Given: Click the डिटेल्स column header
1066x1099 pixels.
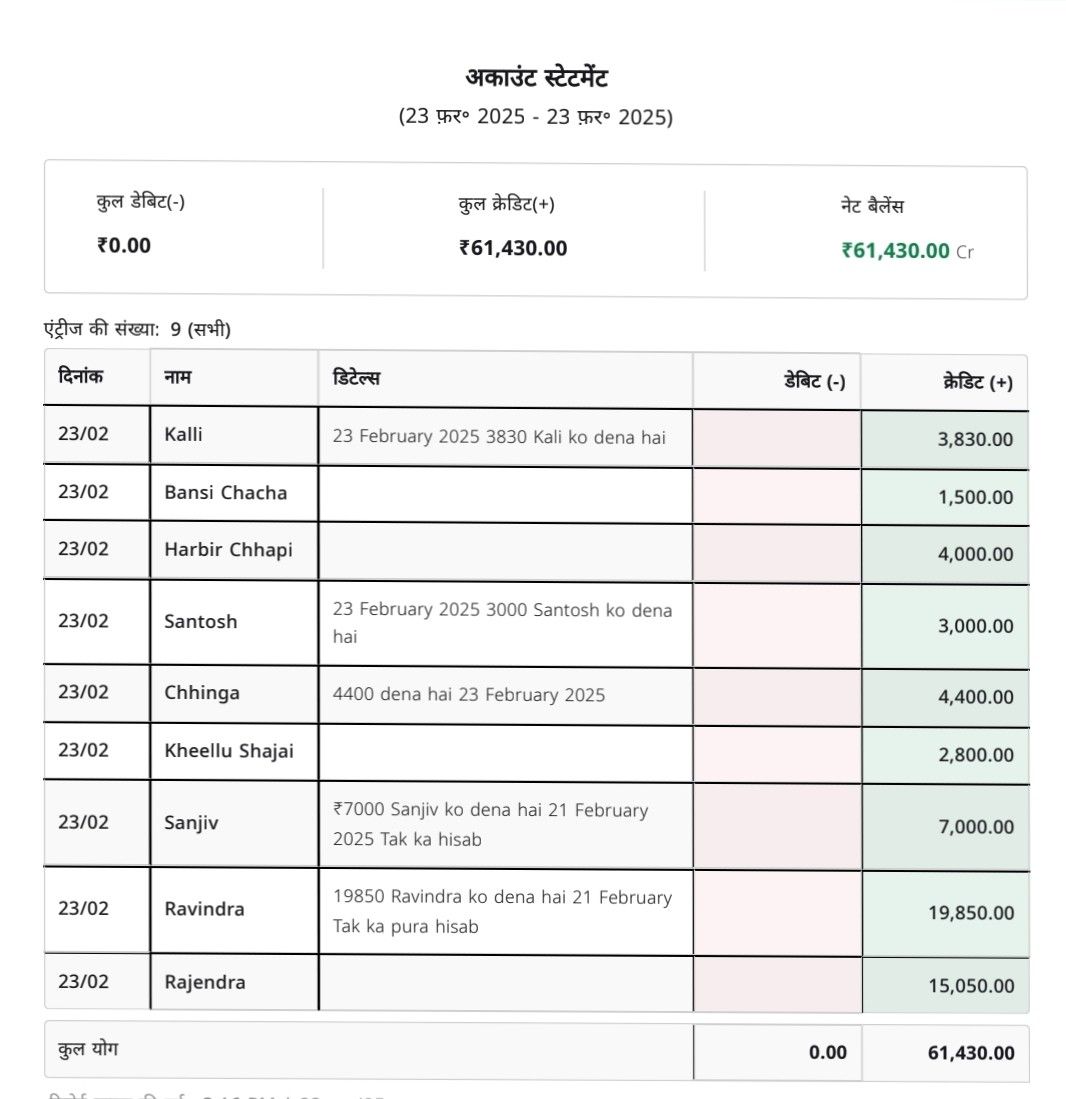Looking at the screenshot, I should click(356, 378).
